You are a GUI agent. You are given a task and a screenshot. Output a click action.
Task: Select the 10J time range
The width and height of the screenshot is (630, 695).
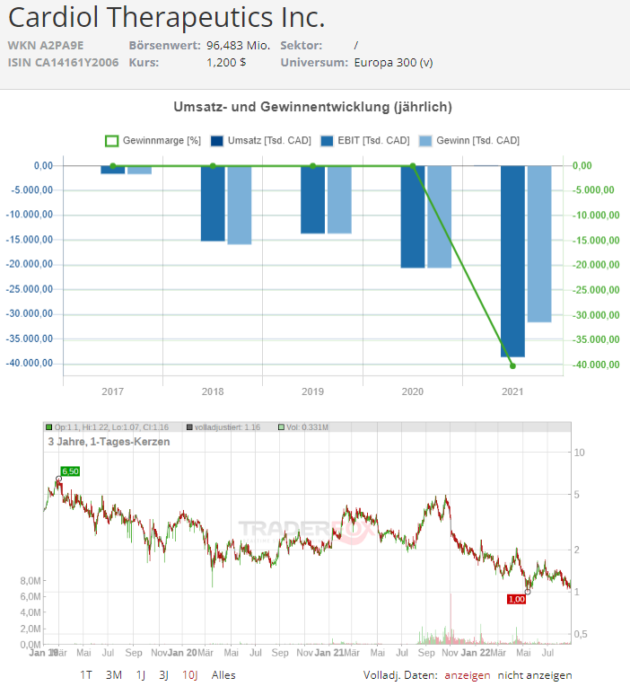(x=190, y=675)
